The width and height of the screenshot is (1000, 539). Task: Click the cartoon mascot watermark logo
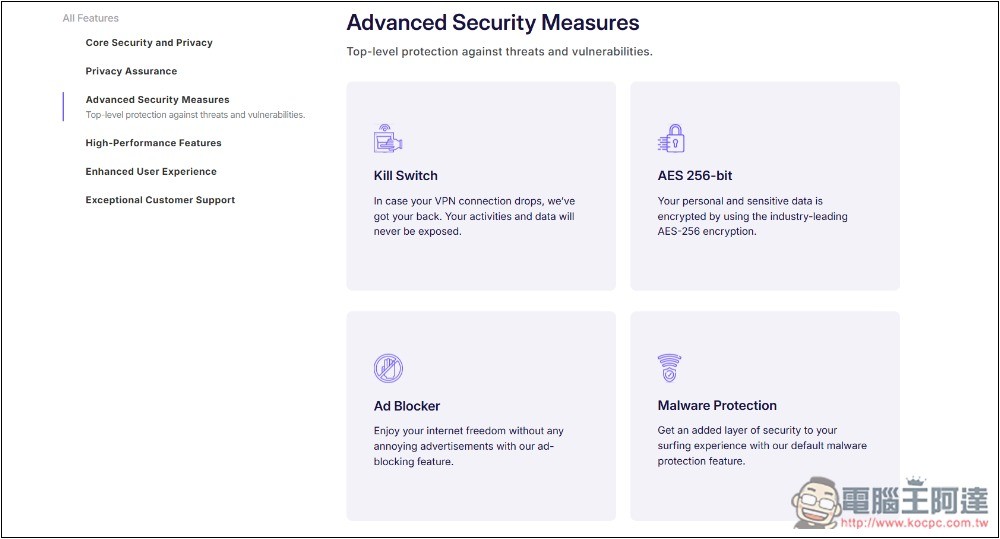coord(815,503)
